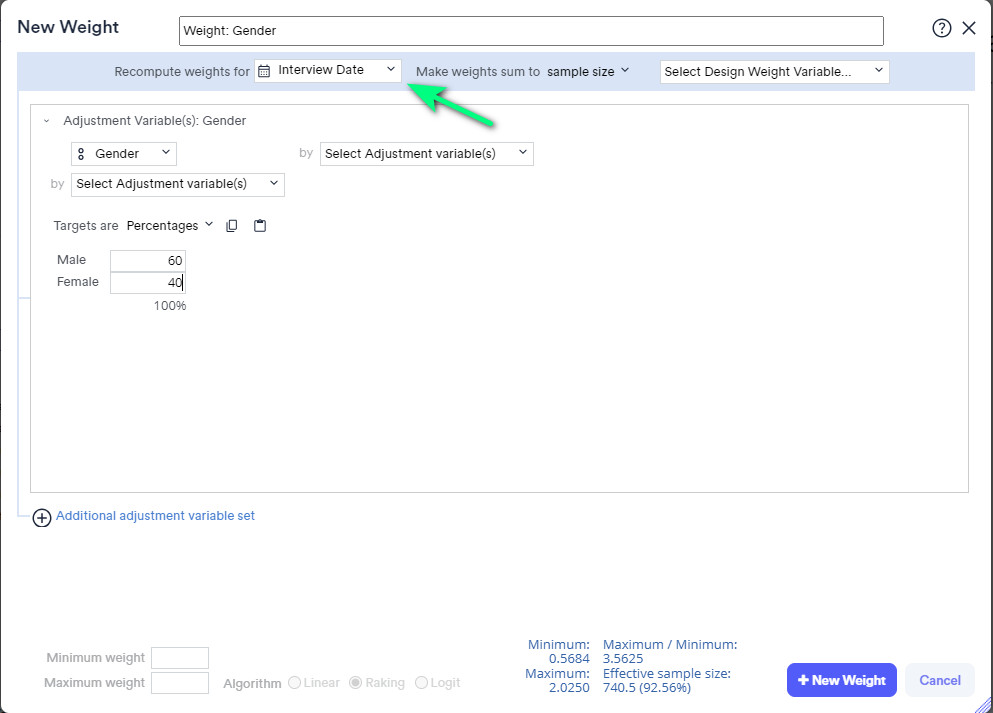Click the Female target value field
Viewport: 993px width, 713px height.
pos(148,282)
